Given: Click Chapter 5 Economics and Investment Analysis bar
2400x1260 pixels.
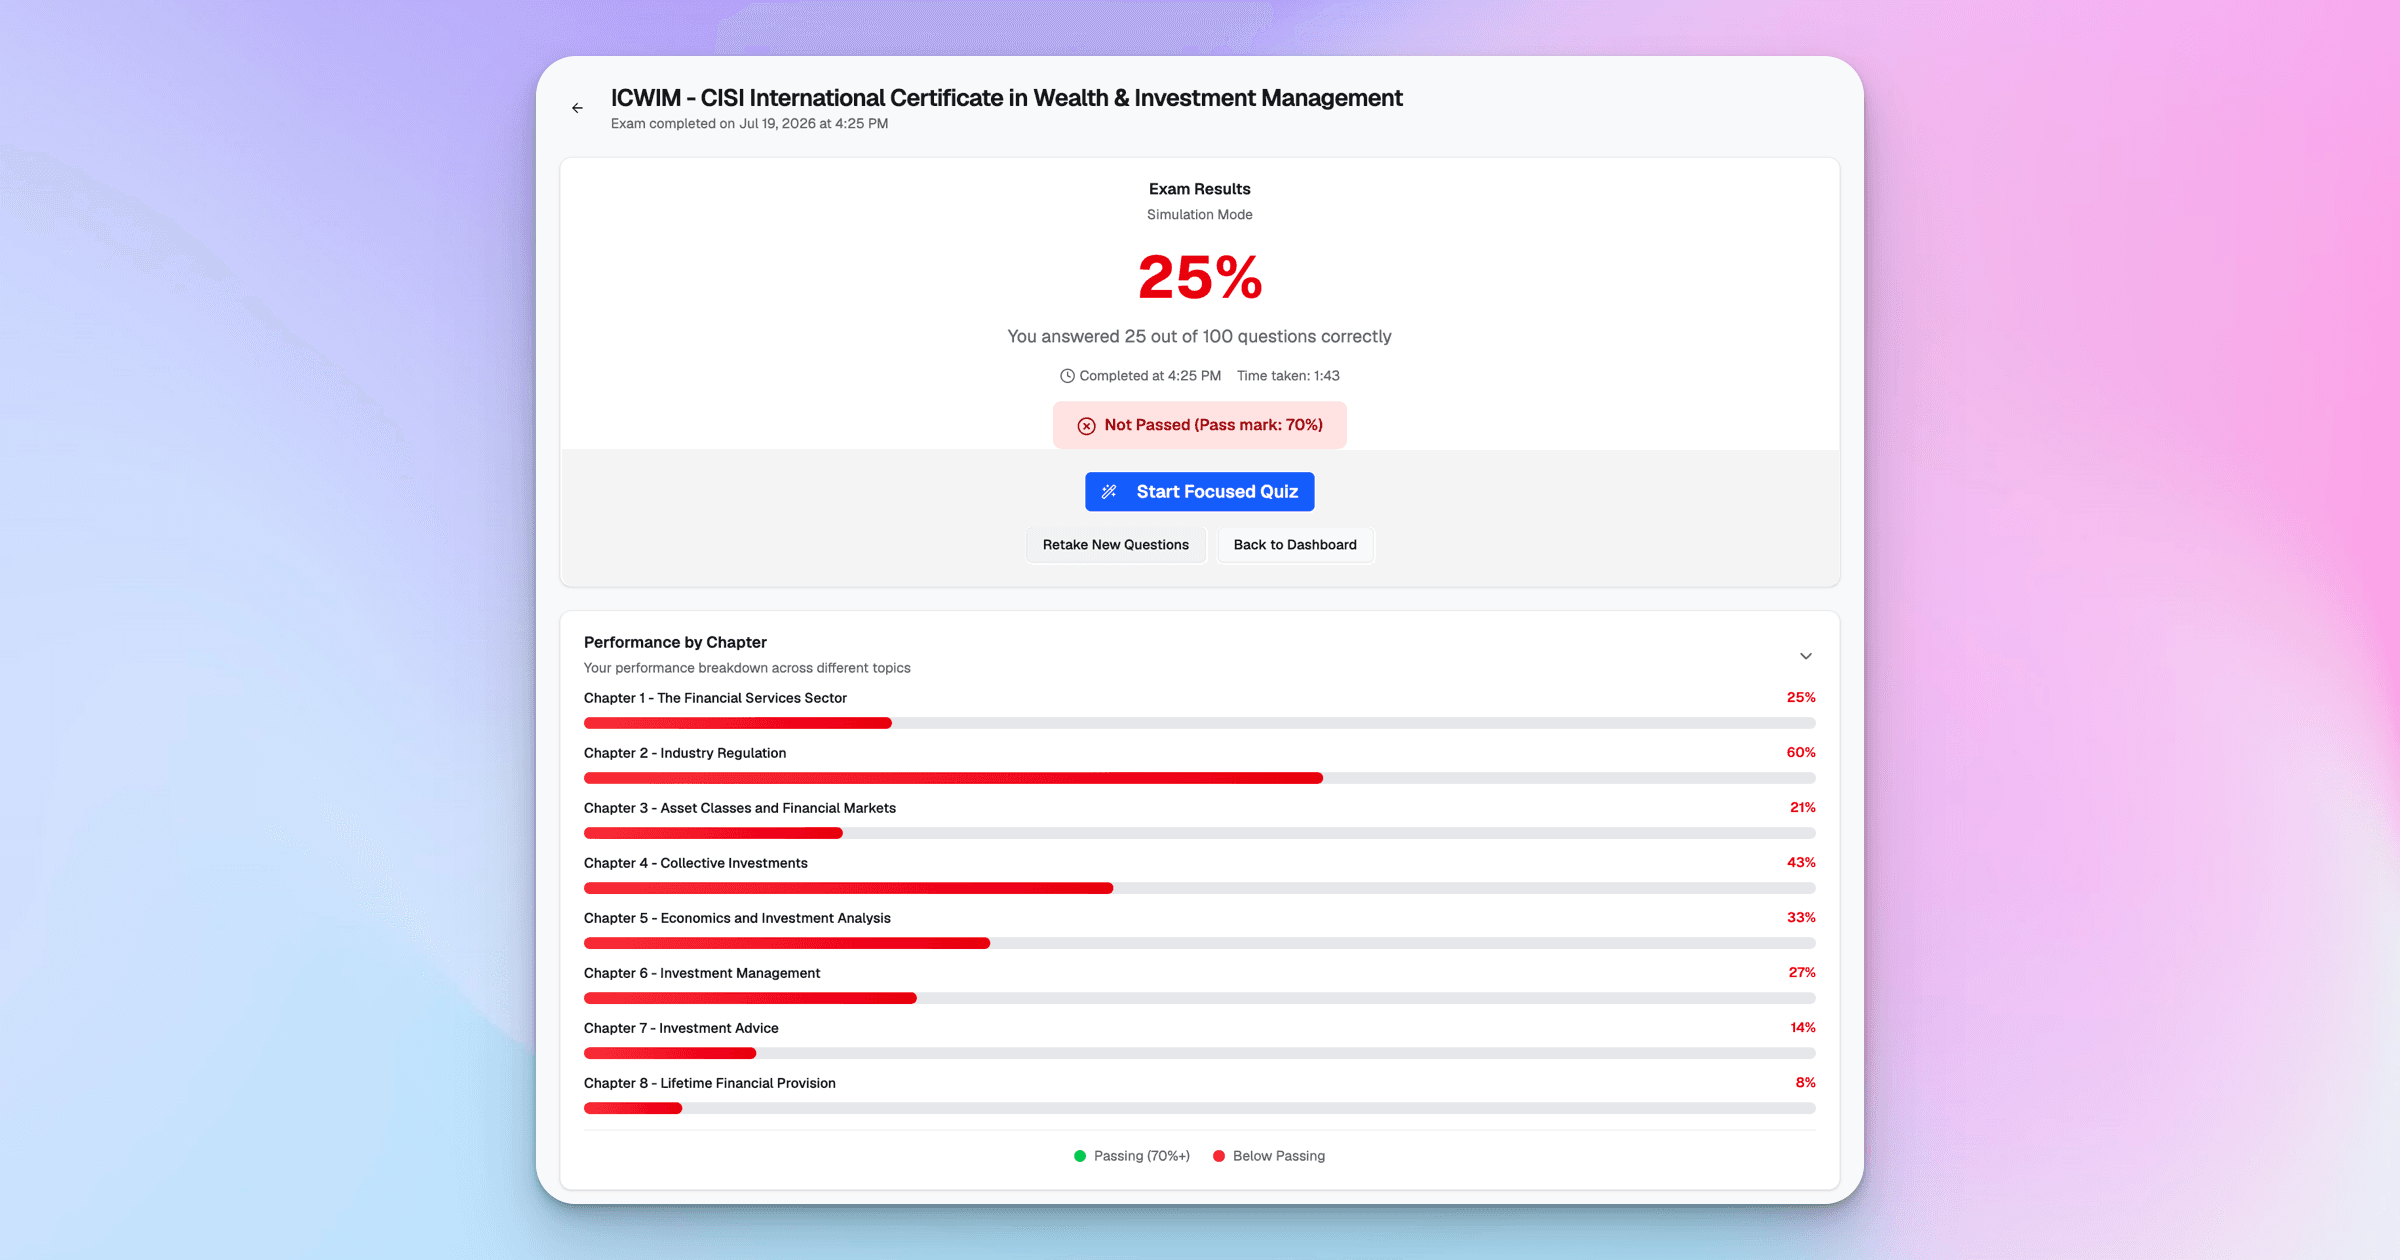Looking at the screenshot, I should (x=1199, y=943).
